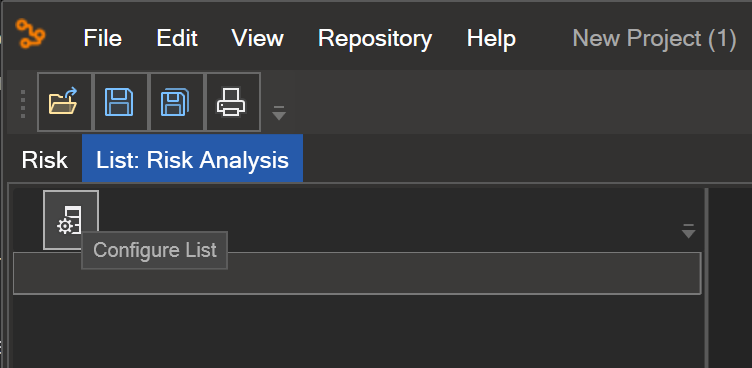Print using the printer toolbar icon
Screen dimensions: 752x368
click(233, 102)
